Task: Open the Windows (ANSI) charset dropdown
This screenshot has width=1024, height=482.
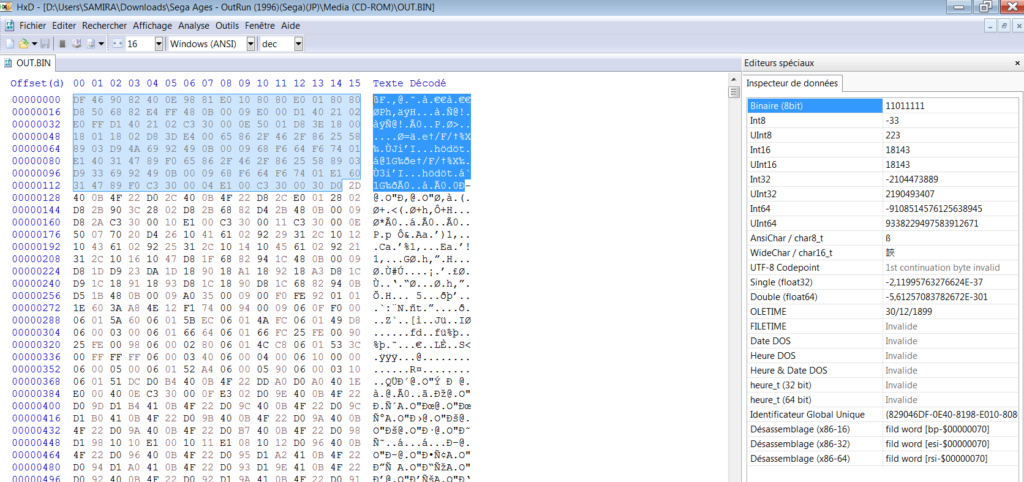Action: [251, 44]
